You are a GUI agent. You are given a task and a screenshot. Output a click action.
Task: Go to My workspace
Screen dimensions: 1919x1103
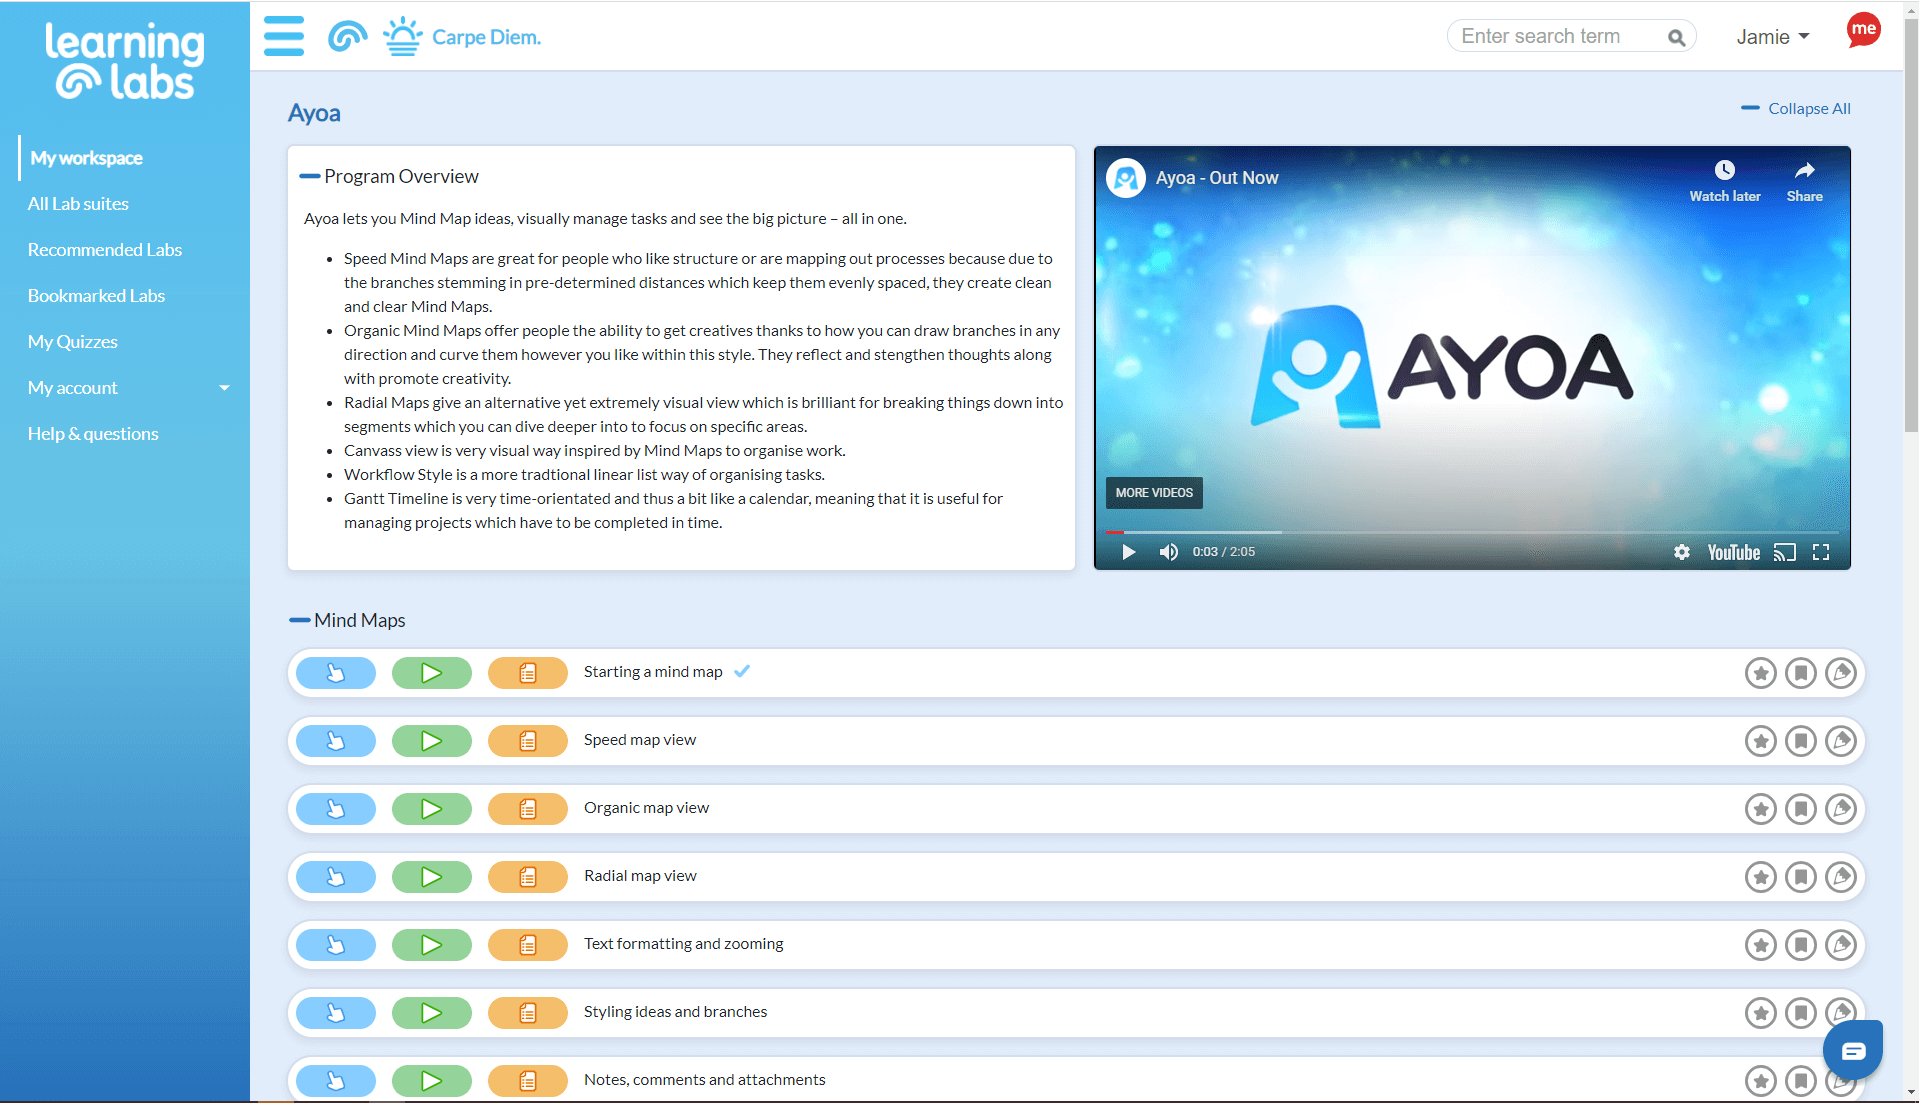point(86,158)
